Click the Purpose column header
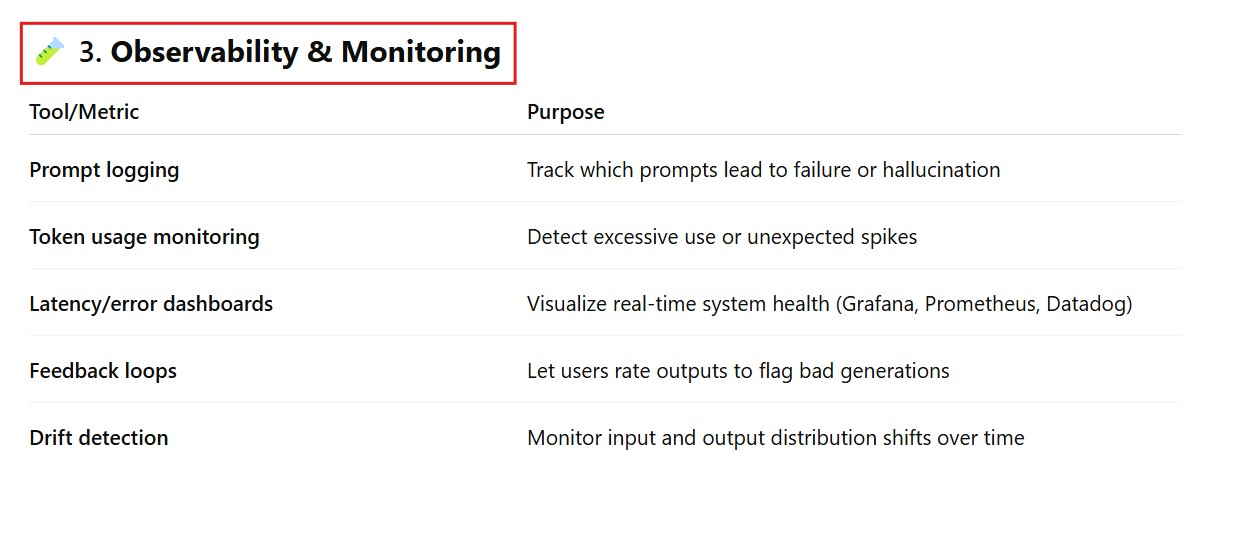Image resolution: width=1241 pixels, height=537 pixels. pyautogui.click(x=566, y=112)
